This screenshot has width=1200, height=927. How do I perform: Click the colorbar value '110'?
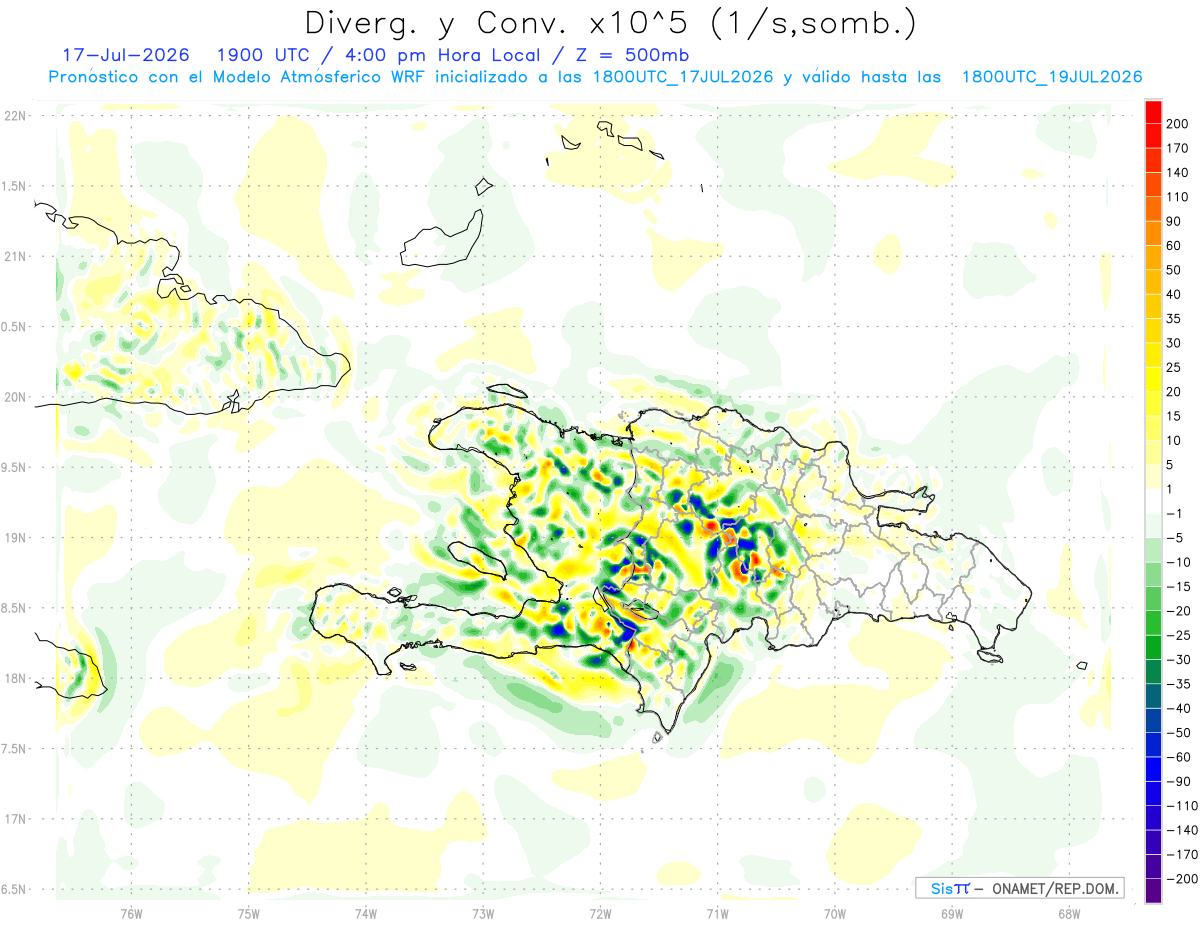point(1178,196)
